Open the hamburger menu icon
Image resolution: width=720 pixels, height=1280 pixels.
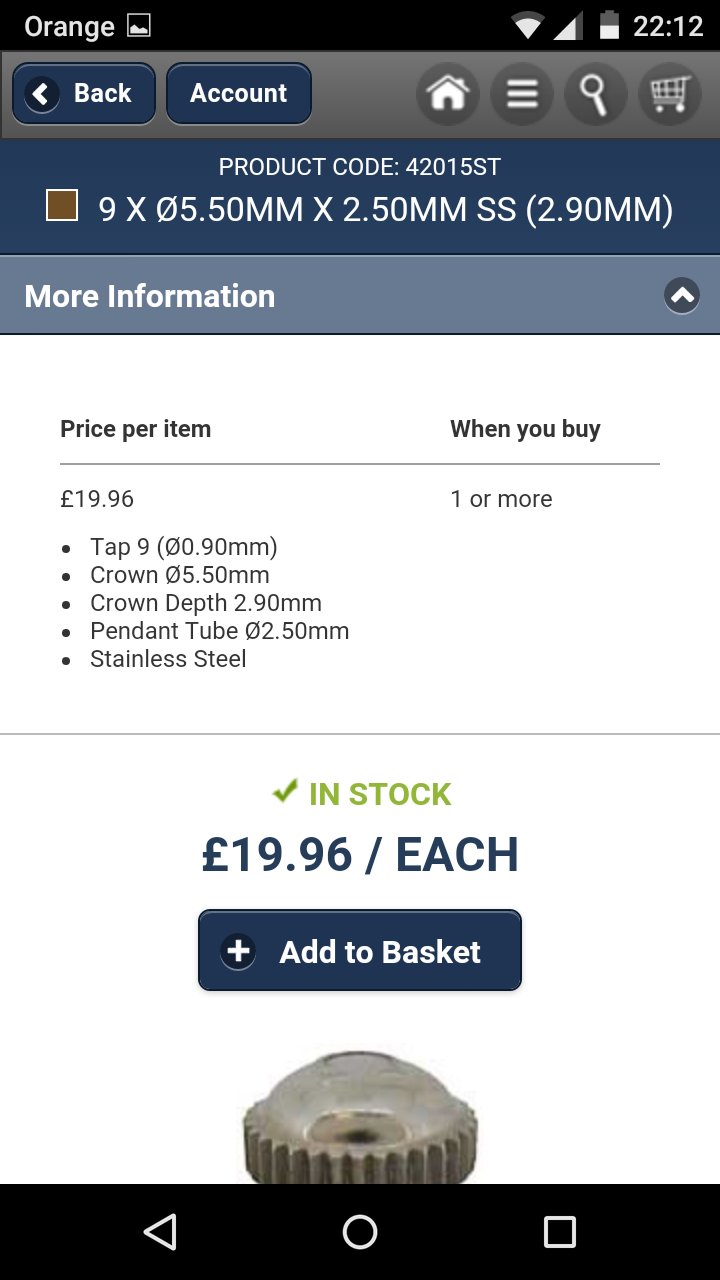[521, 94]
